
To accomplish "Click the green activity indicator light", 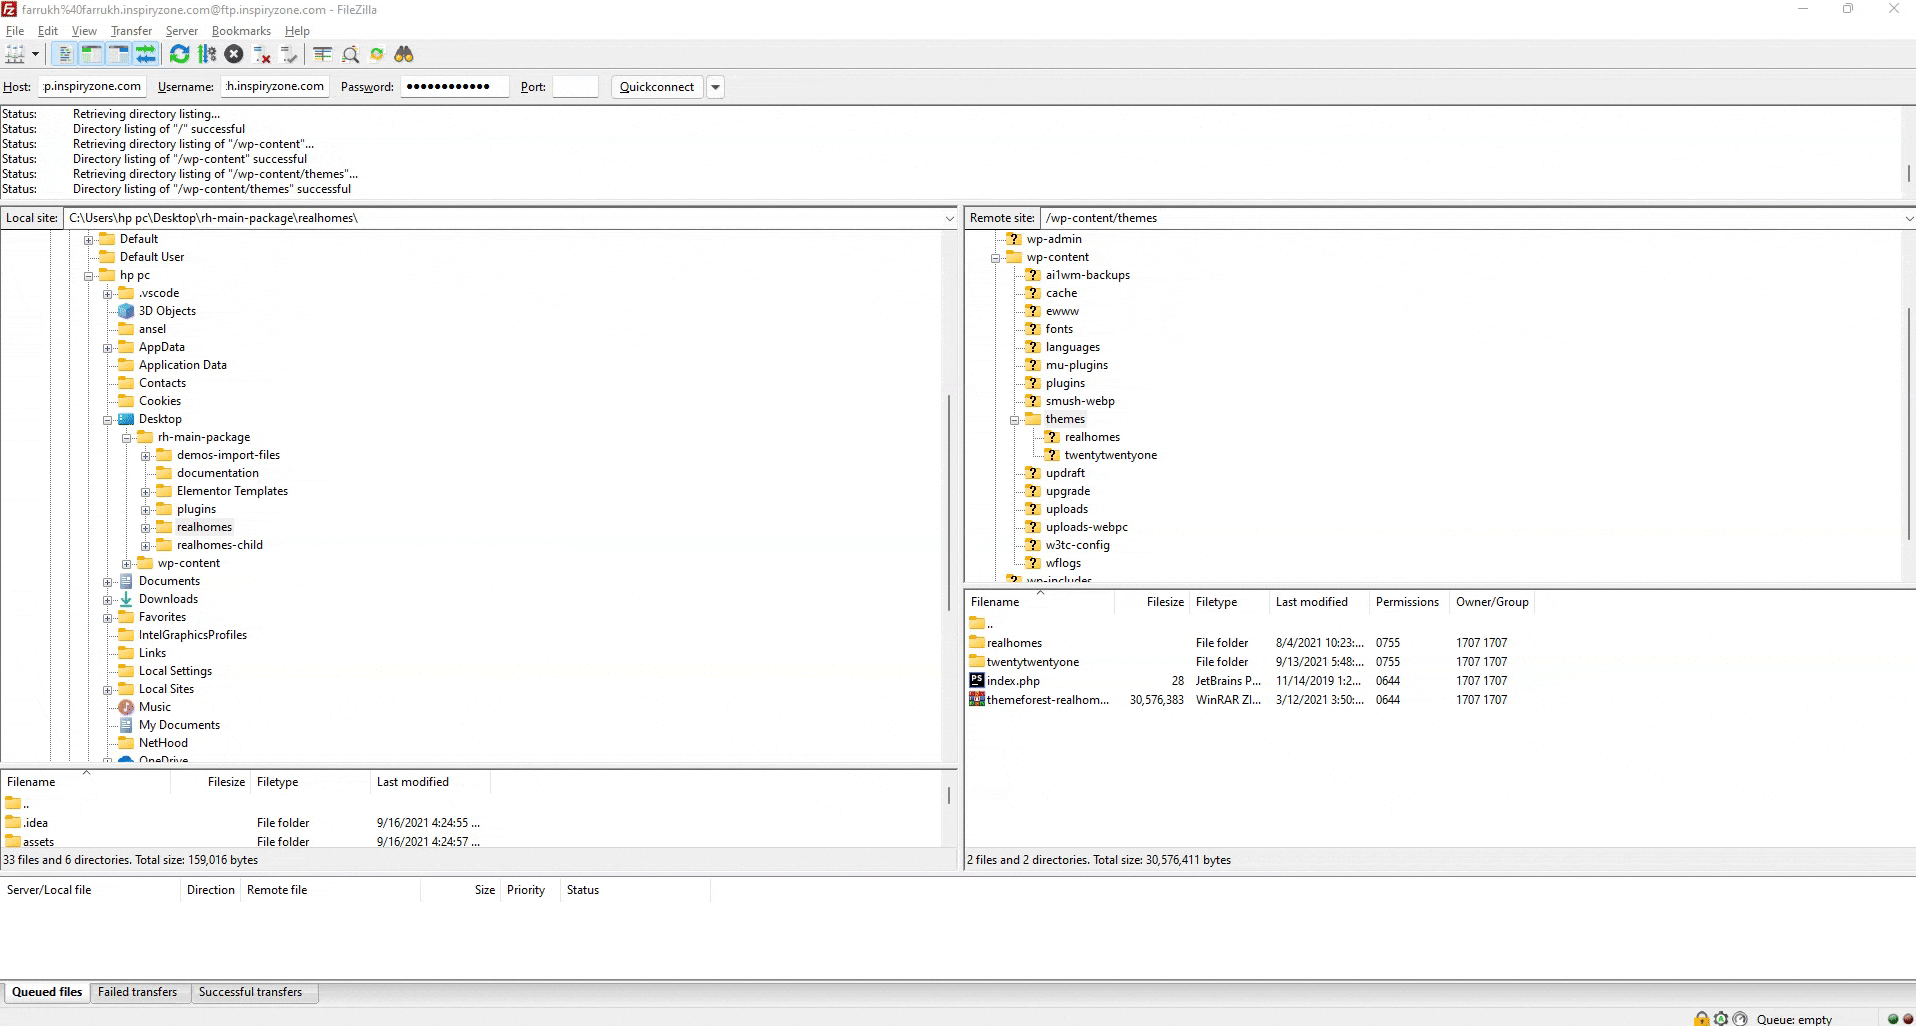I will pyautogui.click(x=1893, y=1019).
